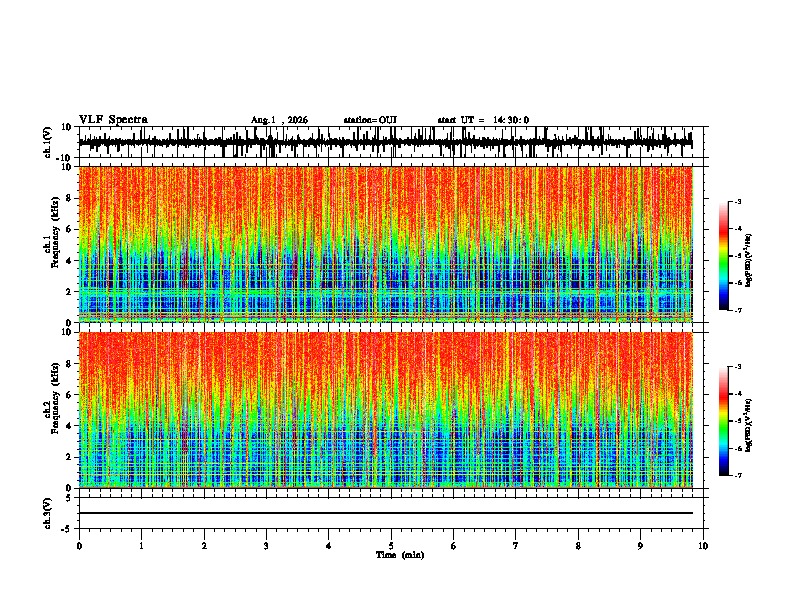792x612 pixels.
Task: Select the ch.2 "Frequency (kHz)" axis label
Action: click(55, 398)
